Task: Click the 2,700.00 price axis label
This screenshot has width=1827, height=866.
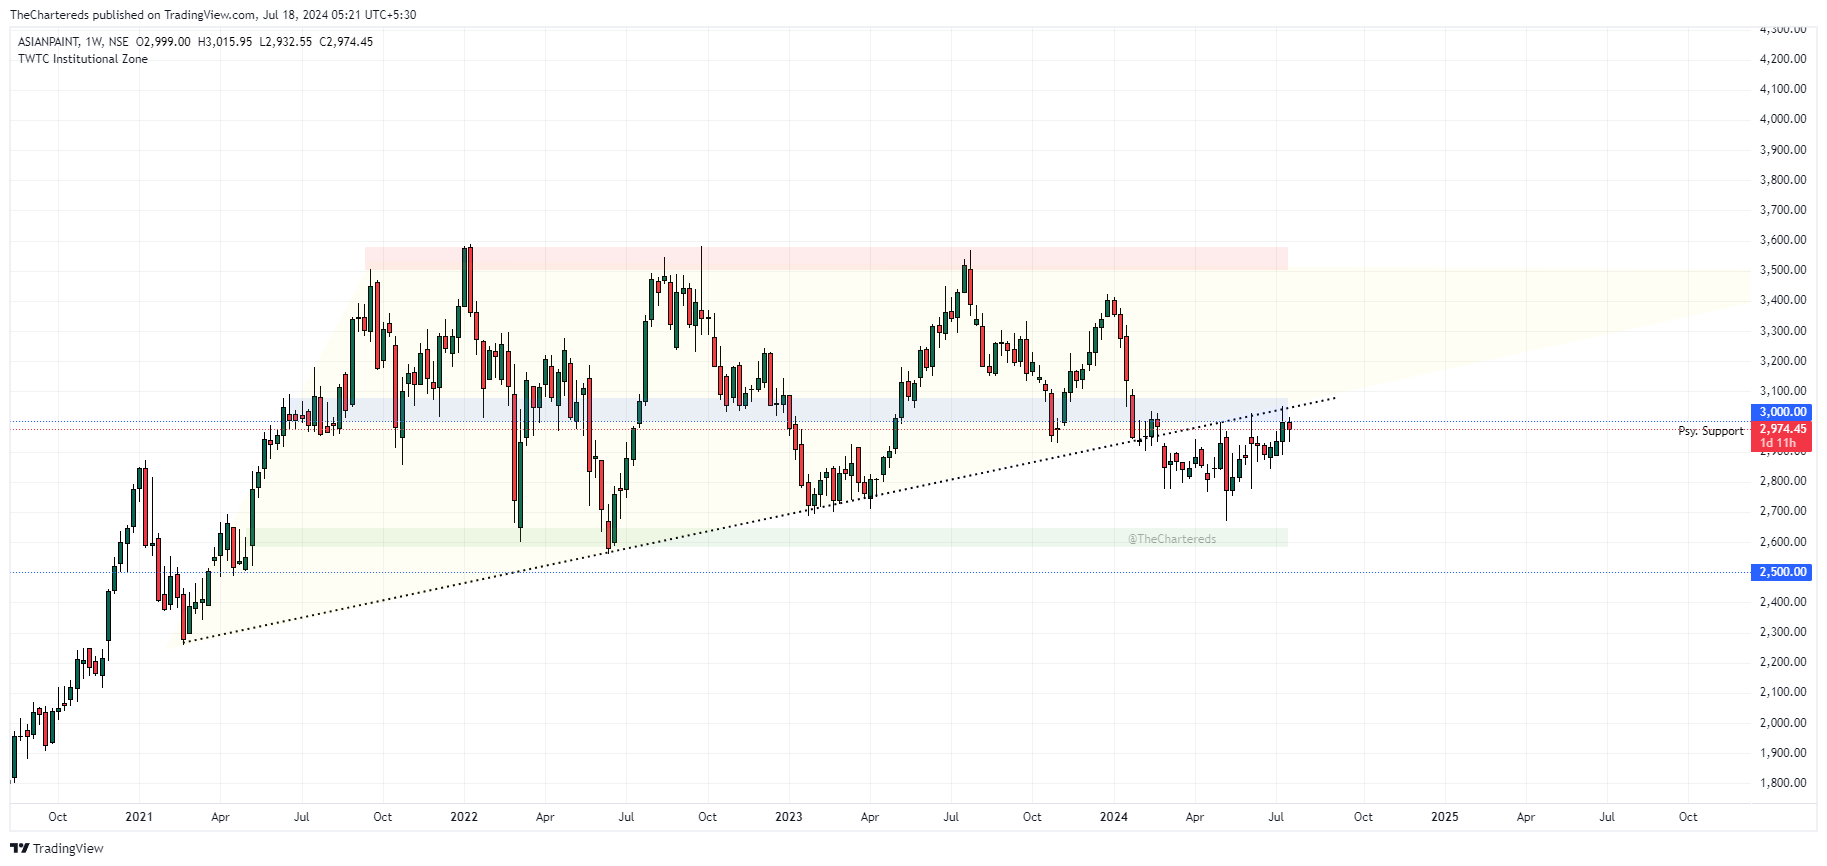Action: (x=1783, y=511)
